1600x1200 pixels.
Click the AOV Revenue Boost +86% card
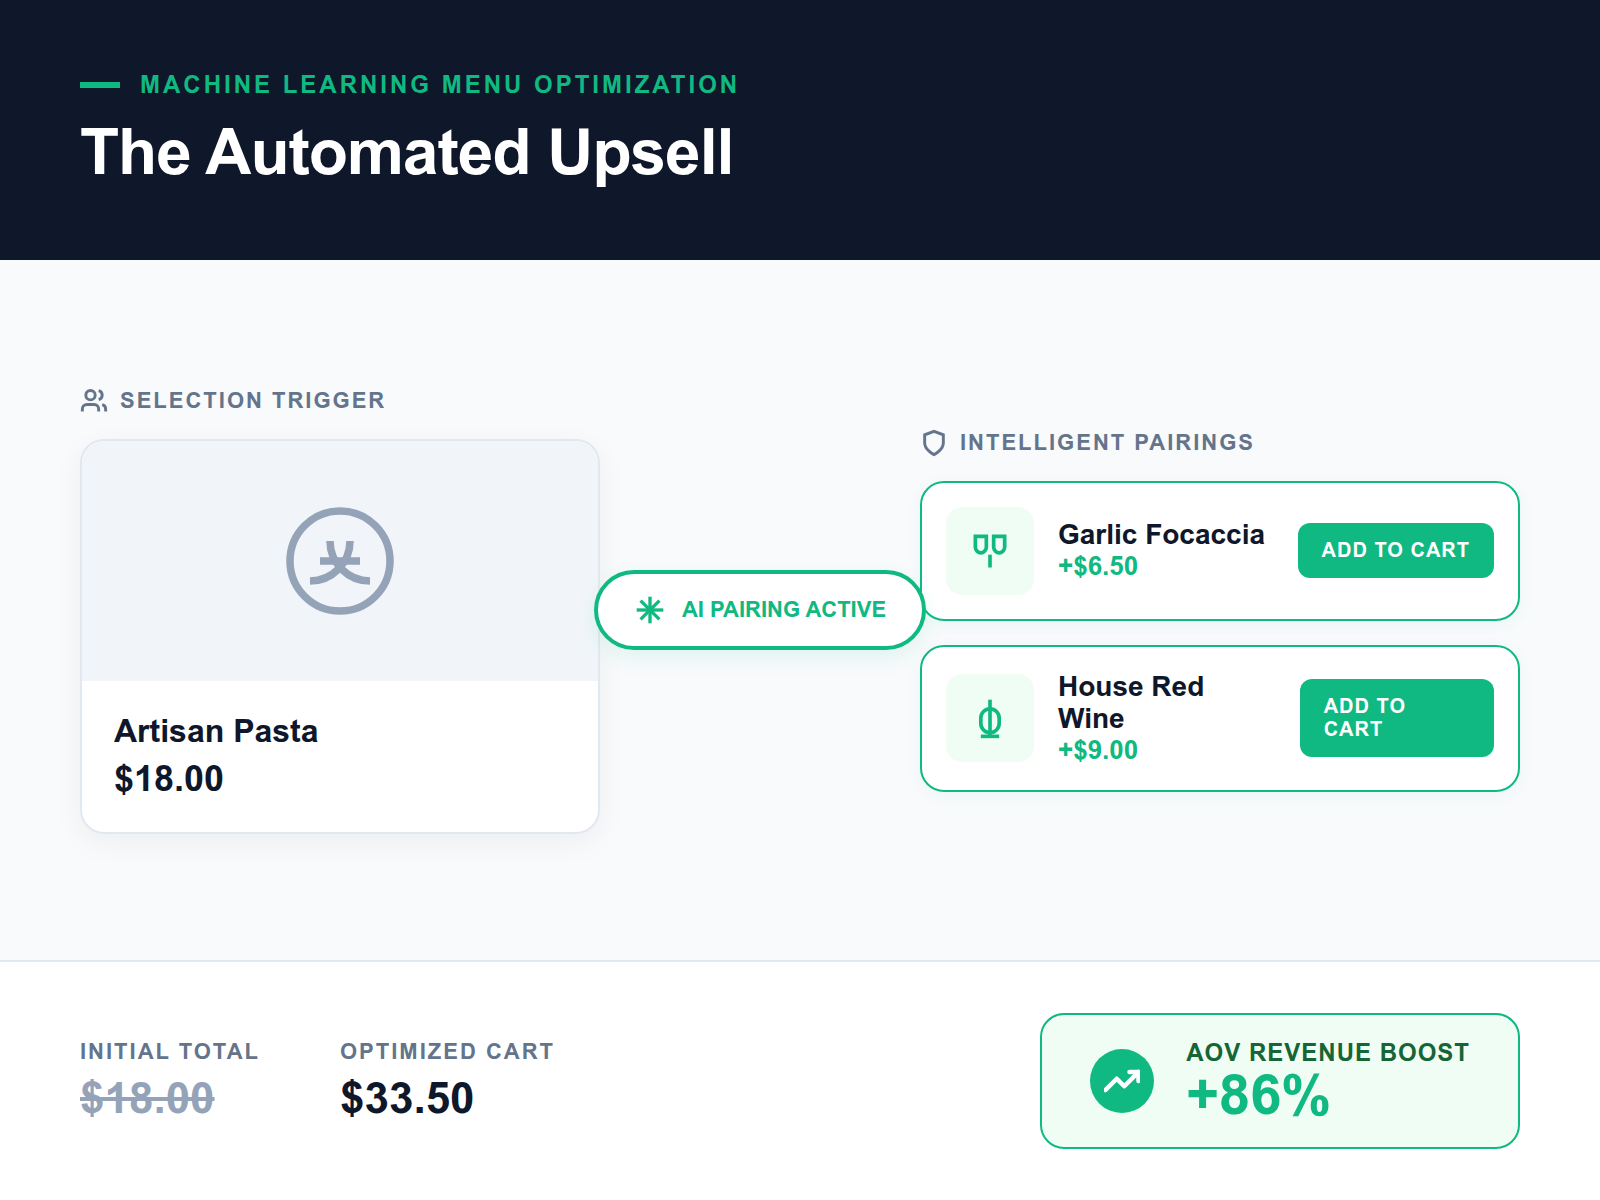click(1280, 1081)
